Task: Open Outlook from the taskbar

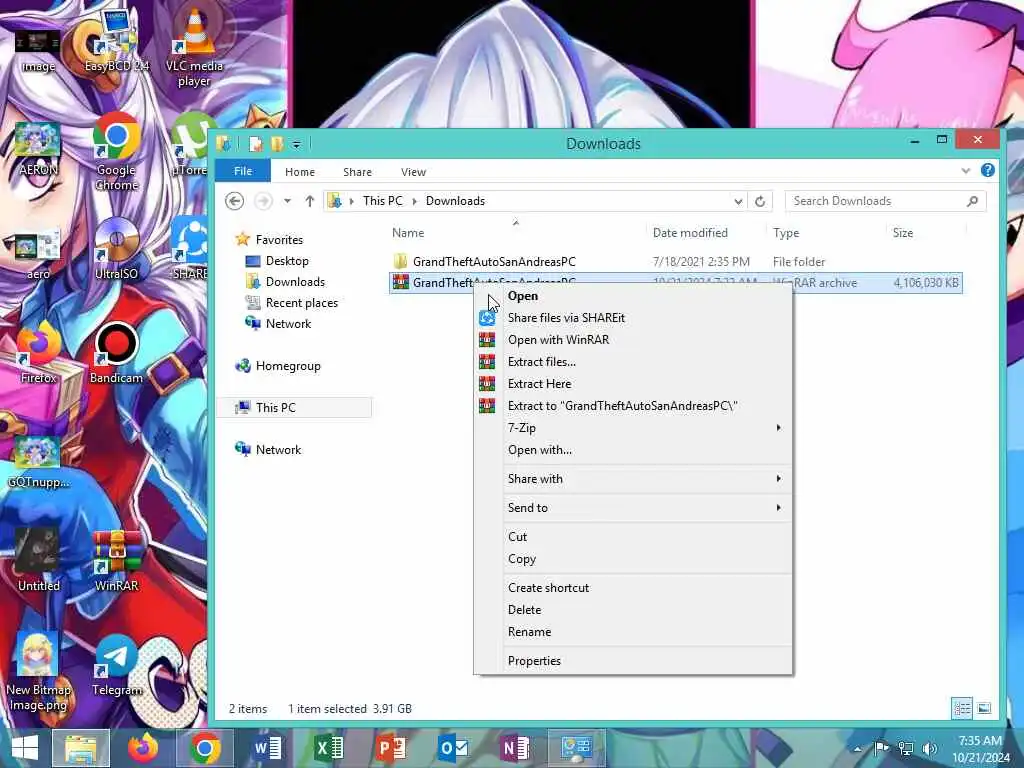Action: click(x=453, y=748)
